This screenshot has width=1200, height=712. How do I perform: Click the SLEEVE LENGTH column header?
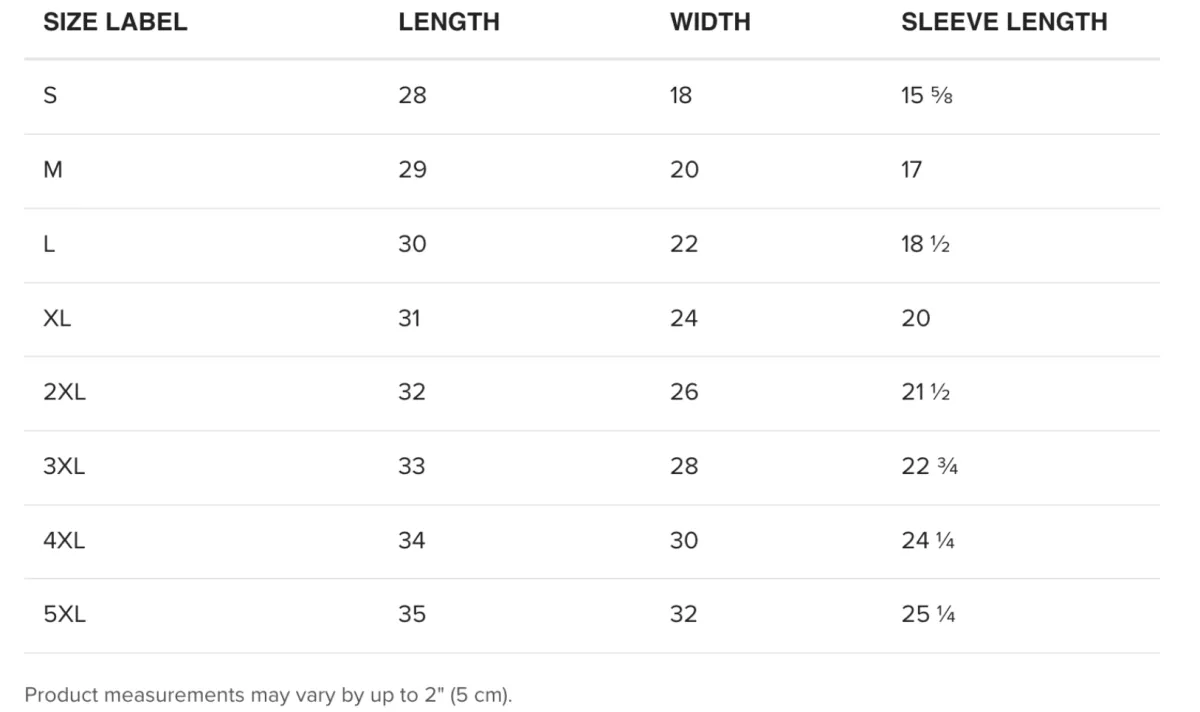1004,22
